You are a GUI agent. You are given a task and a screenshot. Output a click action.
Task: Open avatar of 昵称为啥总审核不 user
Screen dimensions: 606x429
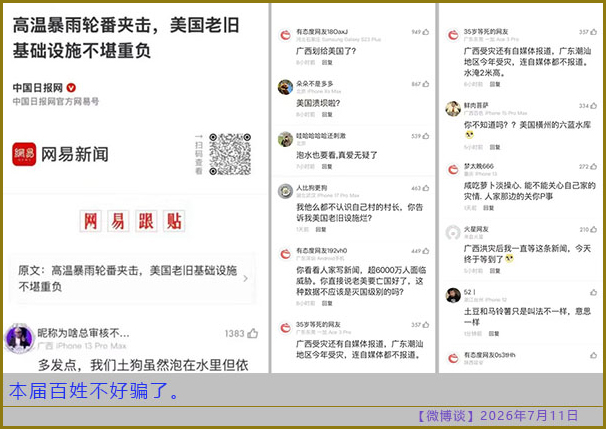coord(19,338)
